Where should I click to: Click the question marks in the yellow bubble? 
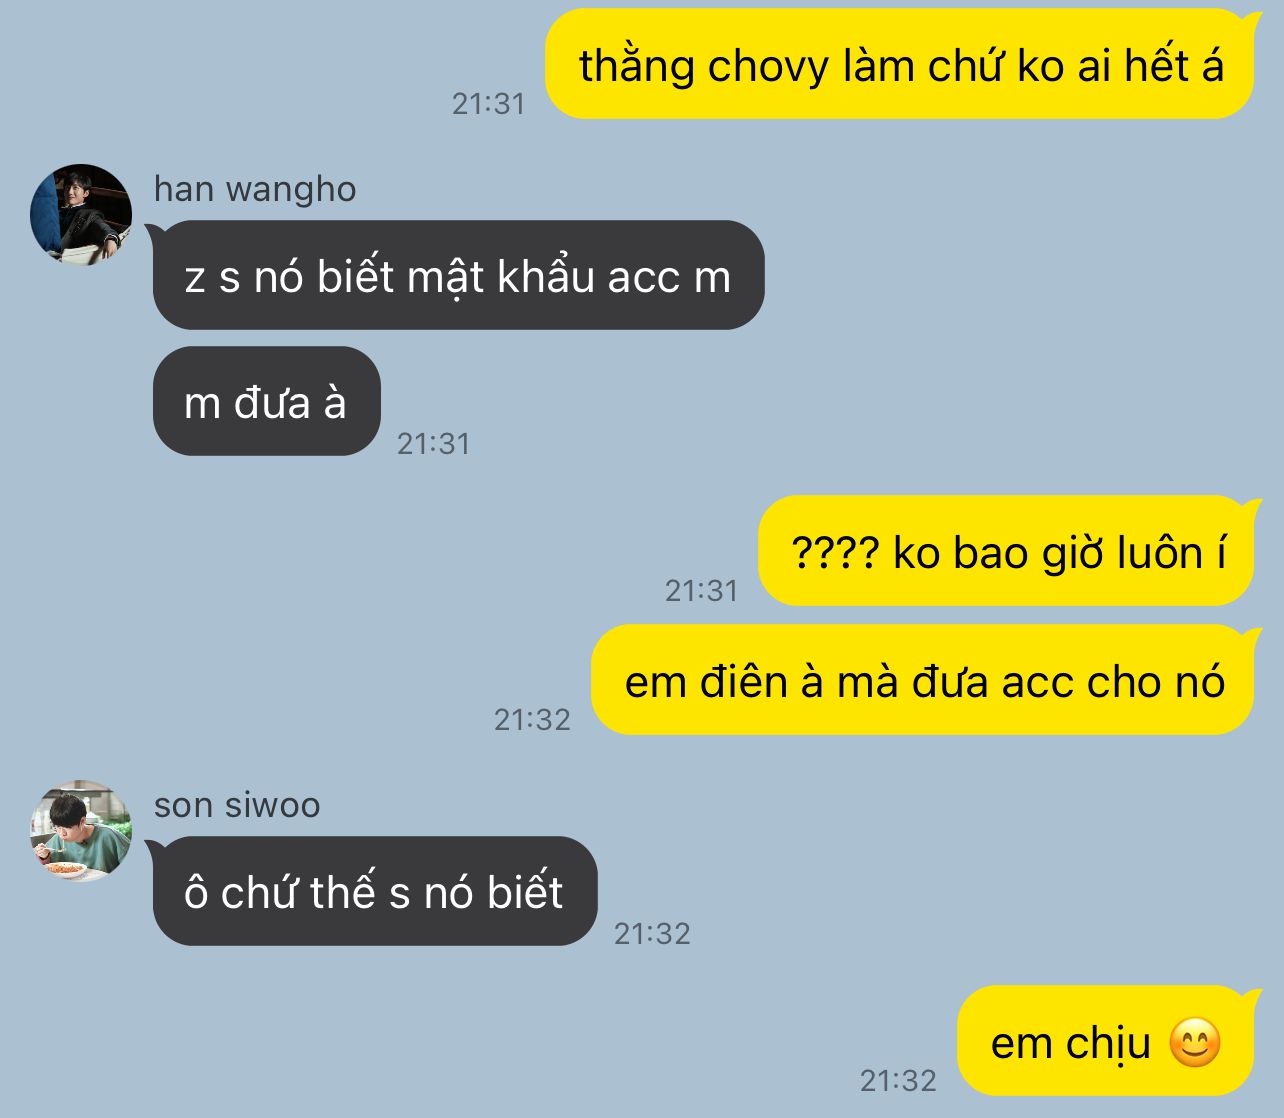pos(834,552)
